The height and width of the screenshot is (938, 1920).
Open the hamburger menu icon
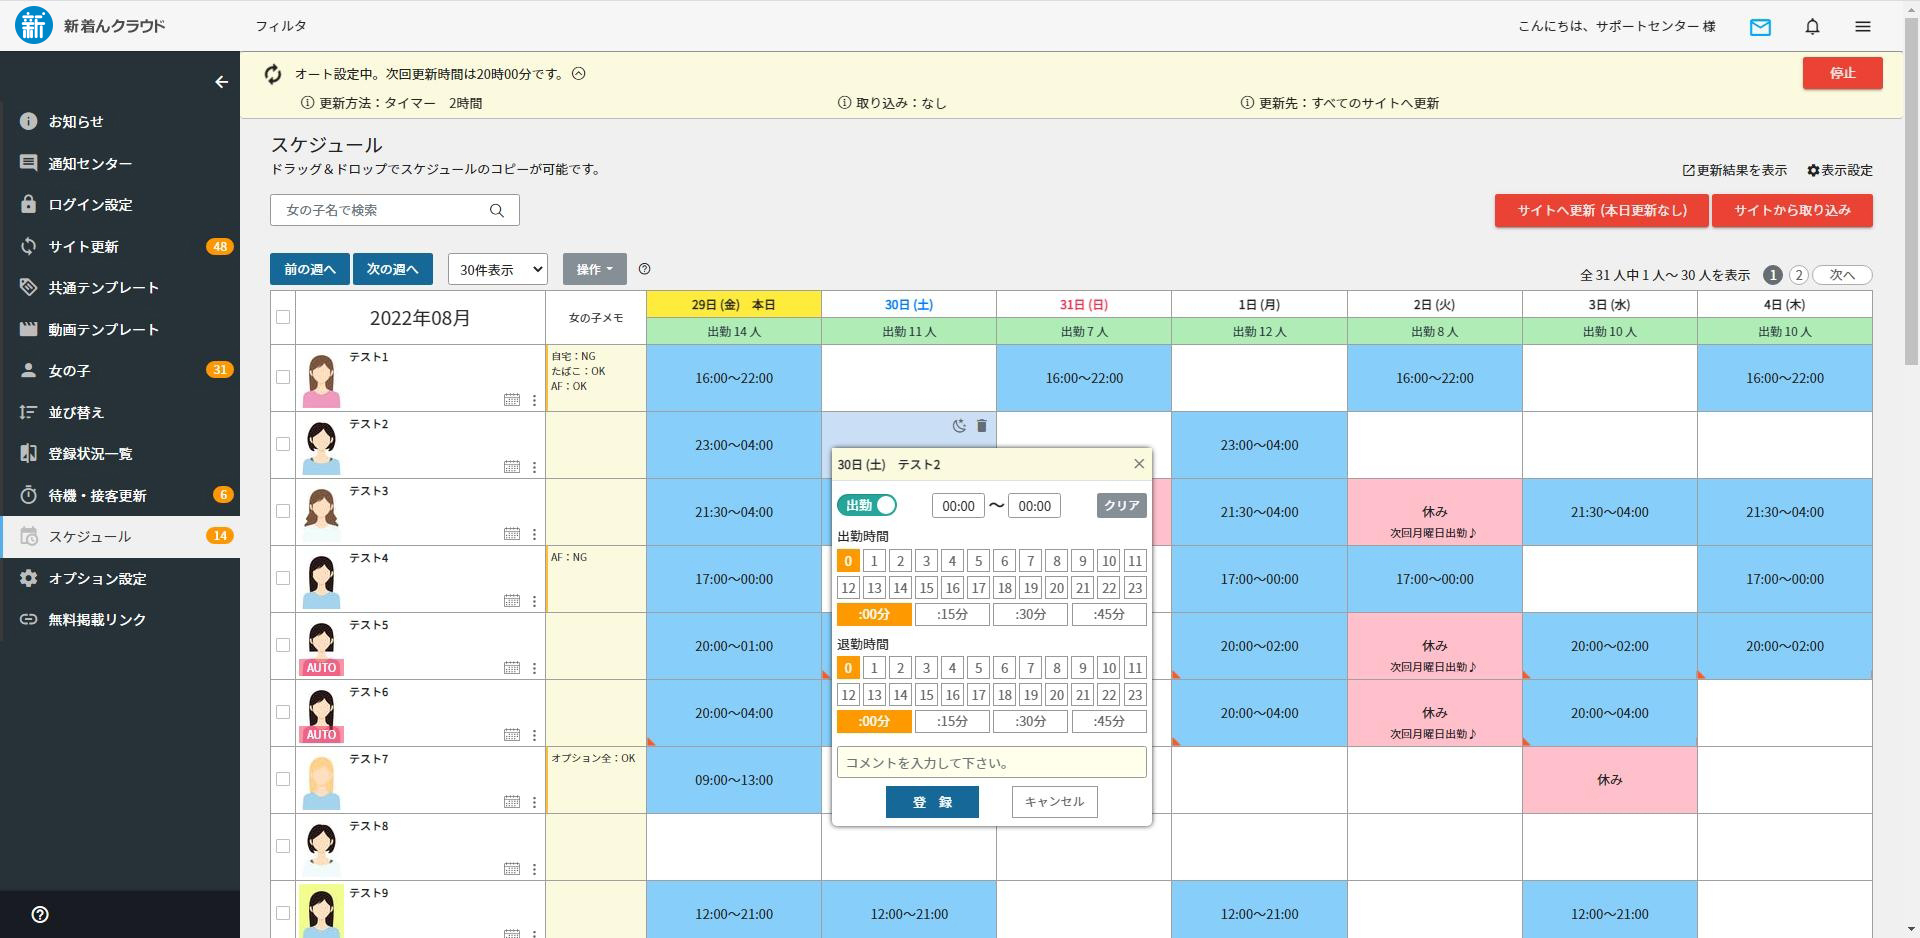[x=1862, y=27]
